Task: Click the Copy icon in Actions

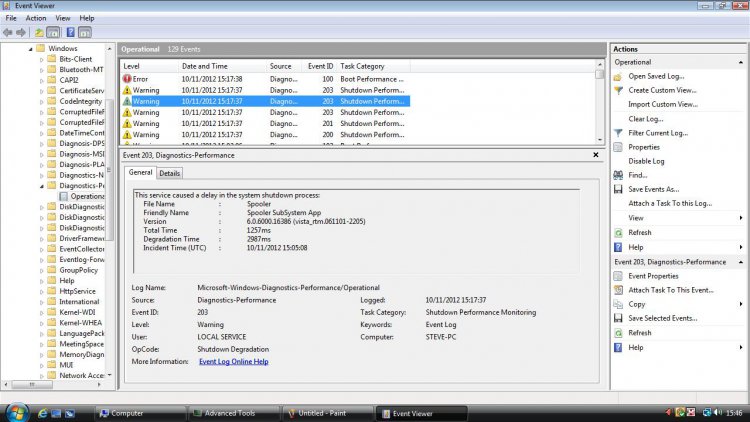Action: (618, 304)
